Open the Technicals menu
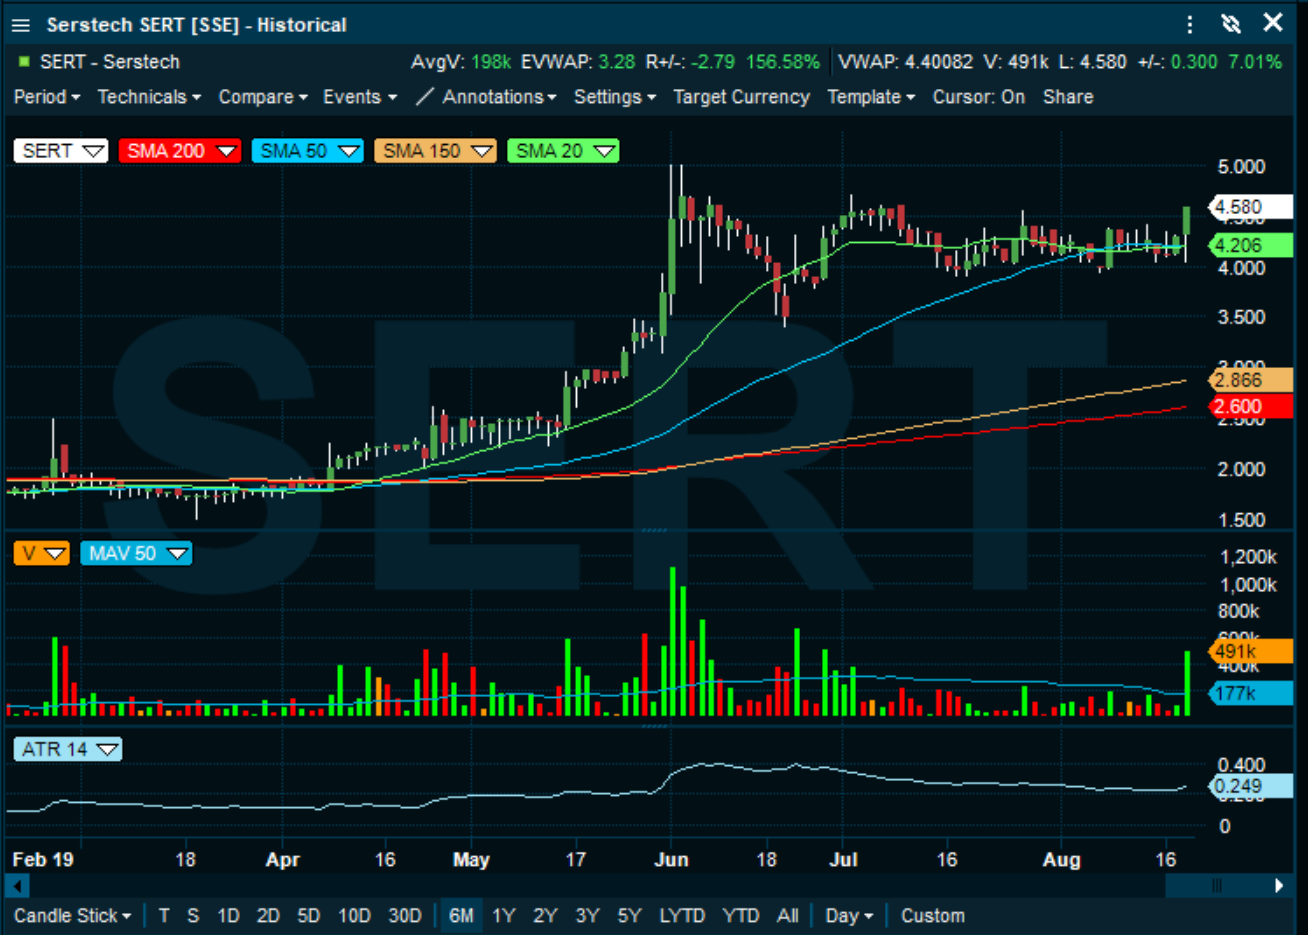This screenshot has width=1308, height=935. coord(149,97)
